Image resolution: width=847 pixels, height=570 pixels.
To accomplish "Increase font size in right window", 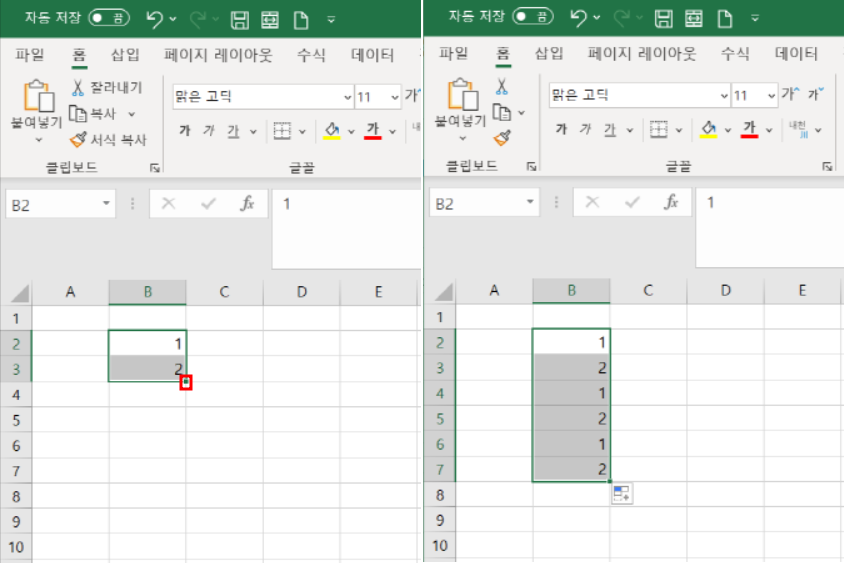I will pyautogui.click(x=790, y=94).
